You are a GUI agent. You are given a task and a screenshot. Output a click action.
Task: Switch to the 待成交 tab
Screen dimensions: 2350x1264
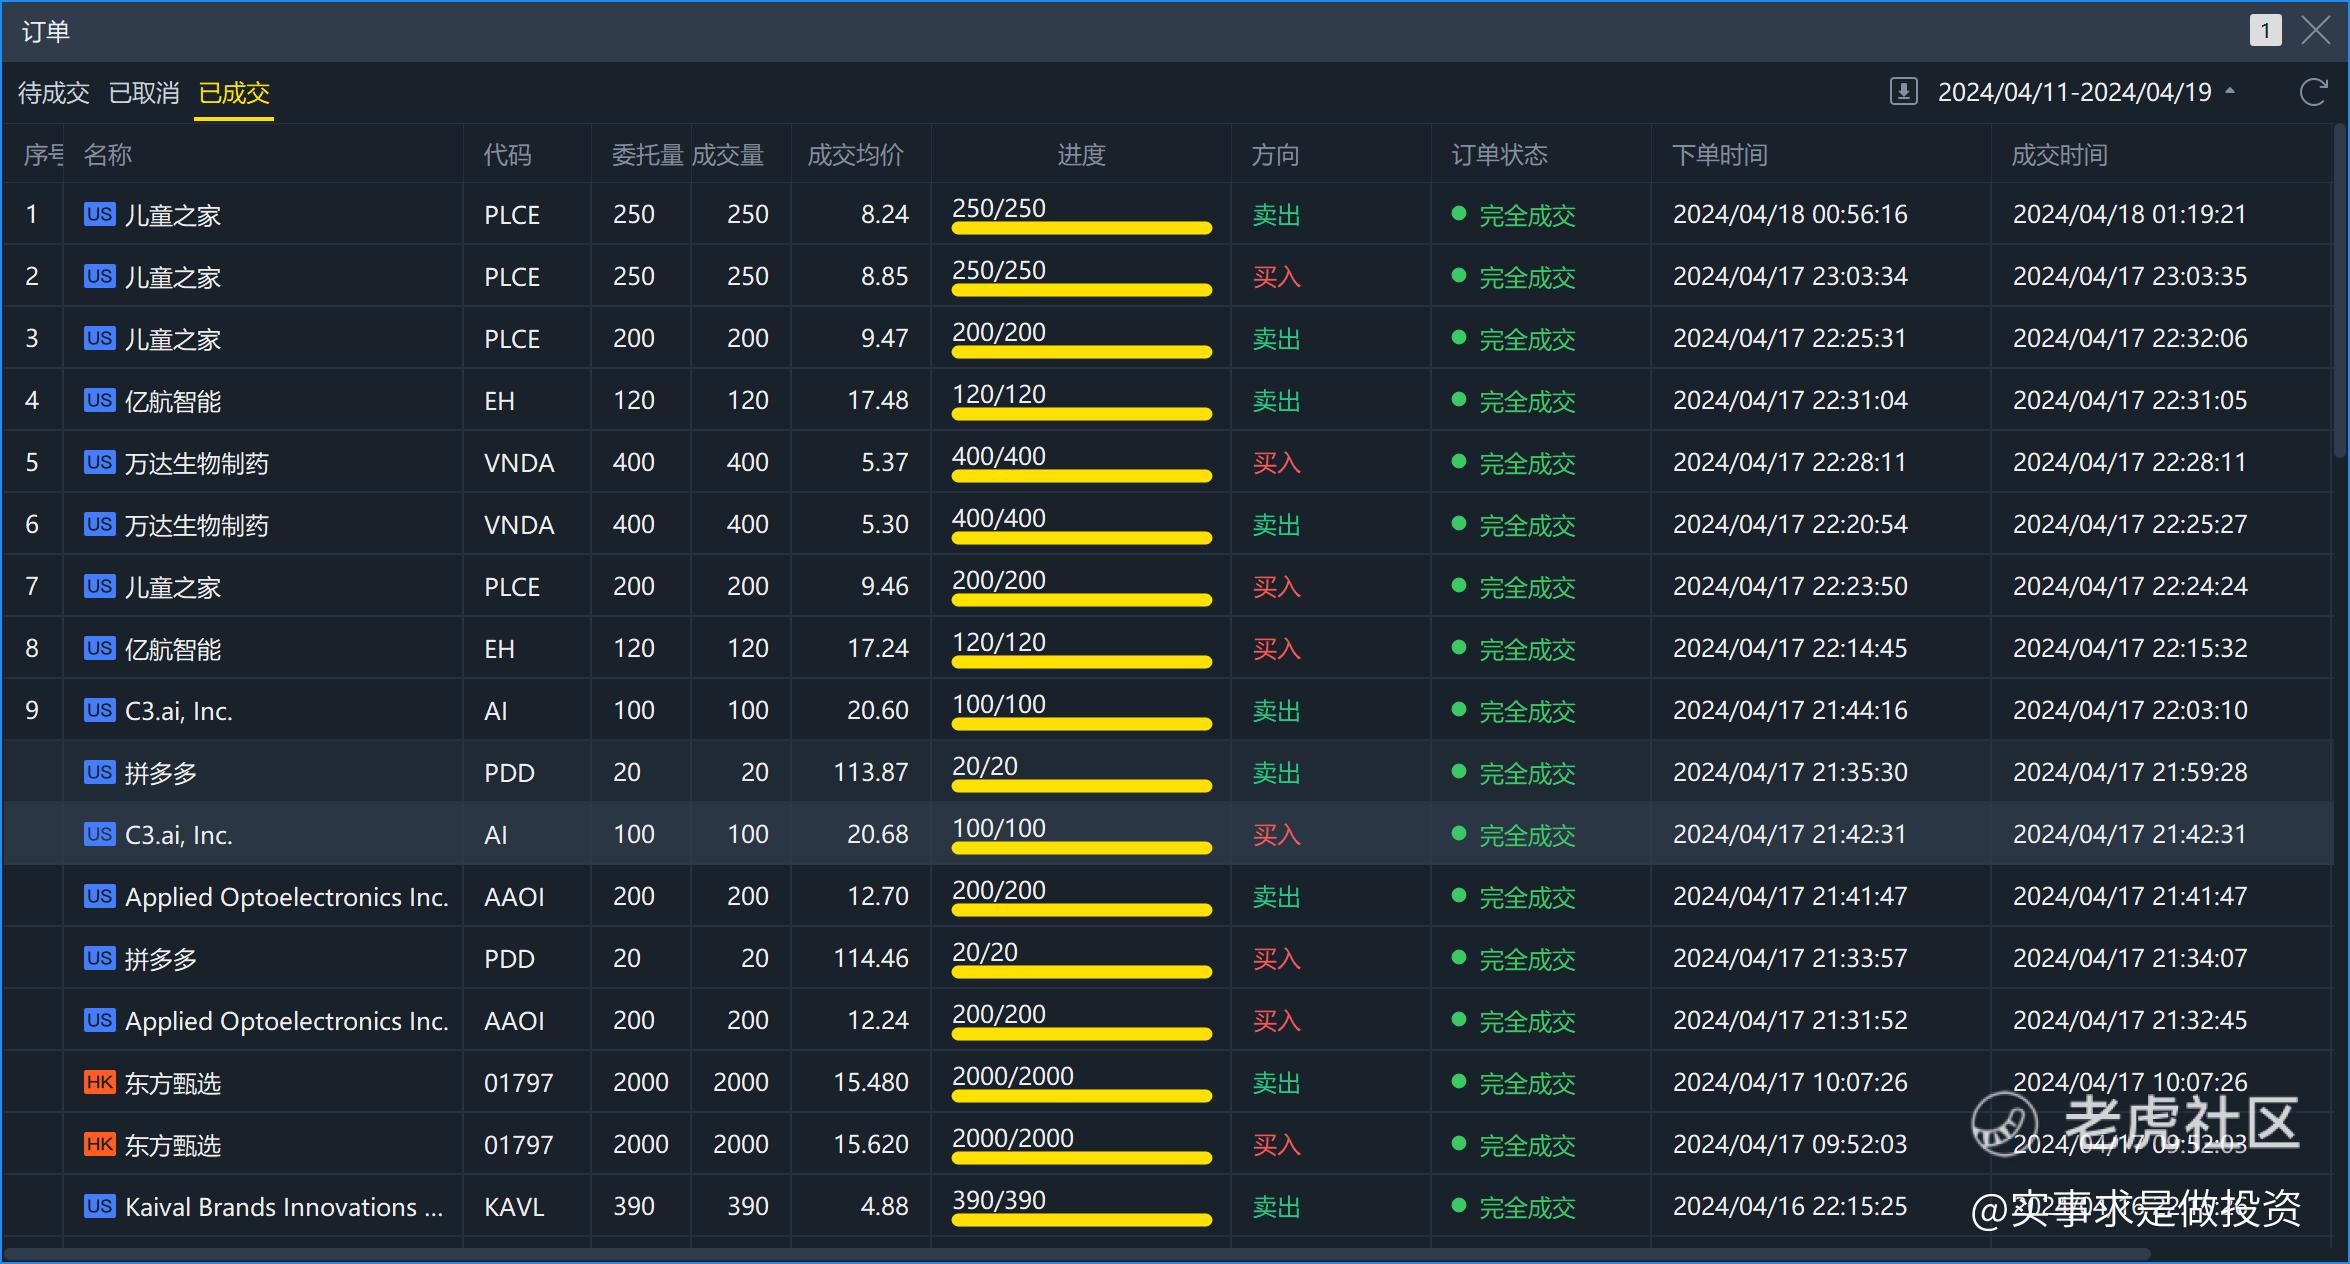tap(54, 93)
